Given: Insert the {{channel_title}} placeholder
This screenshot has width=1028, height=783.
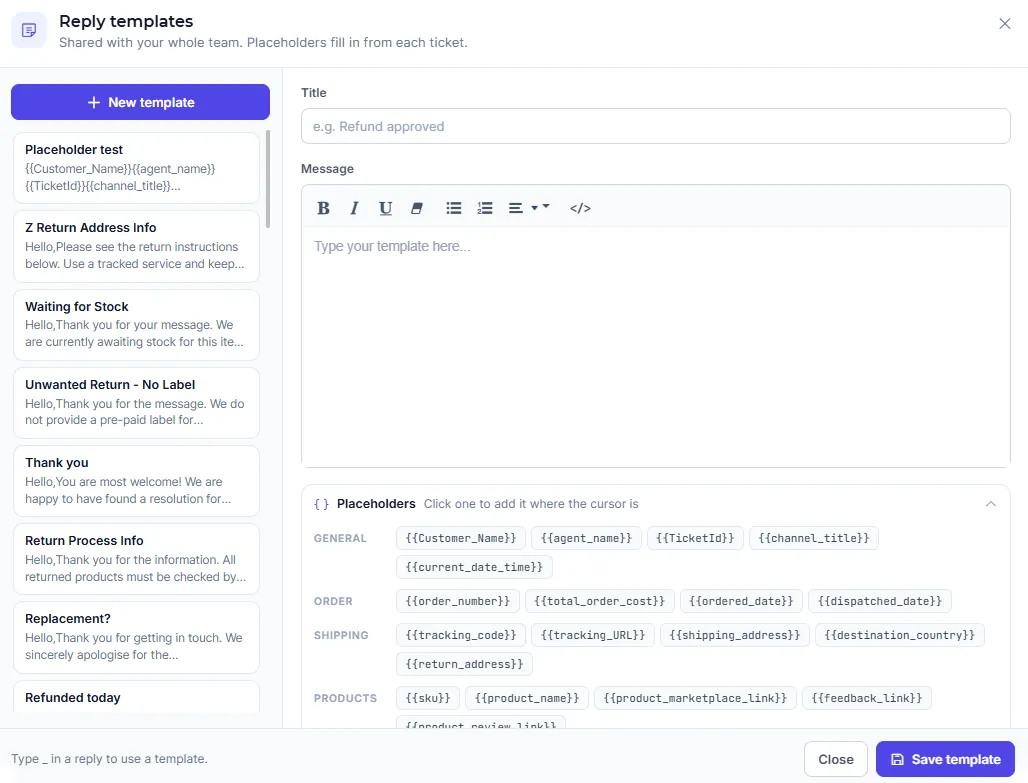Looking at the screenshot, I should [x=814, y=538].
